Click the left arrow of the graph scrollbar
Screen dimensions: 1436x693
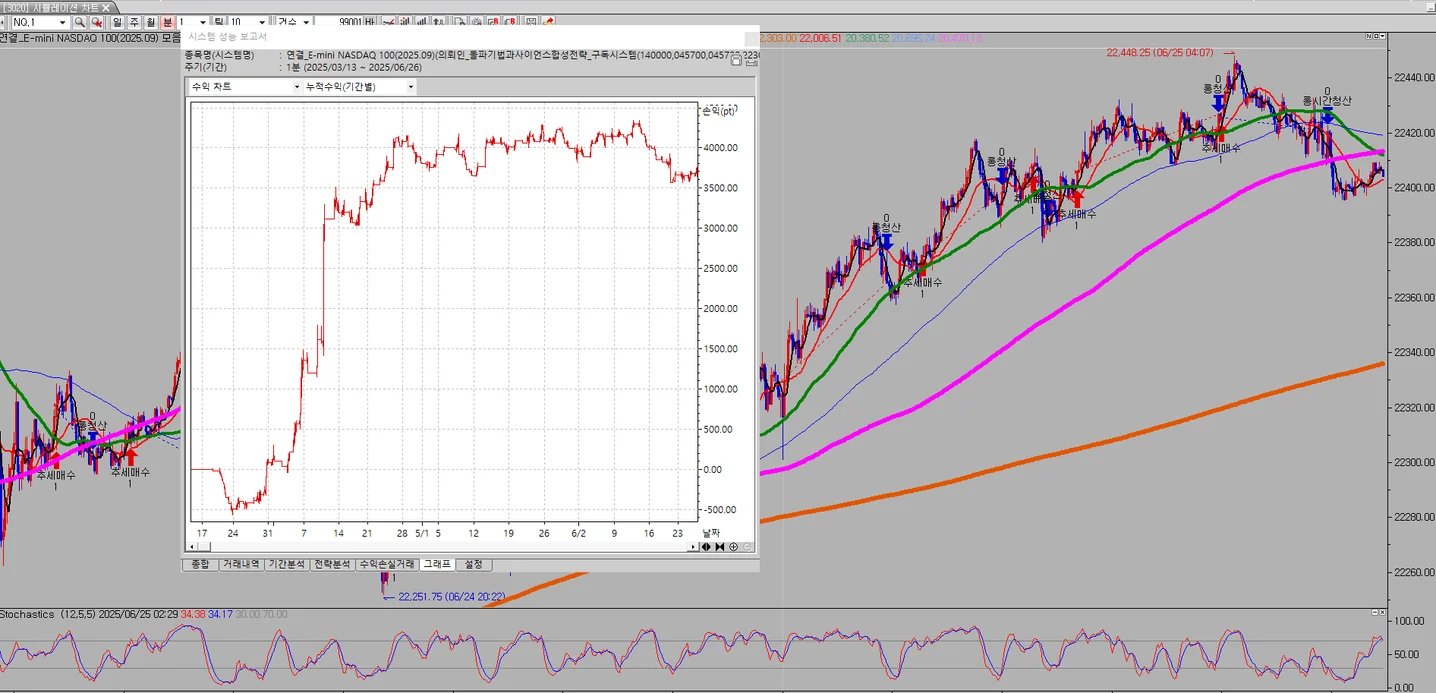click(192, 547)
